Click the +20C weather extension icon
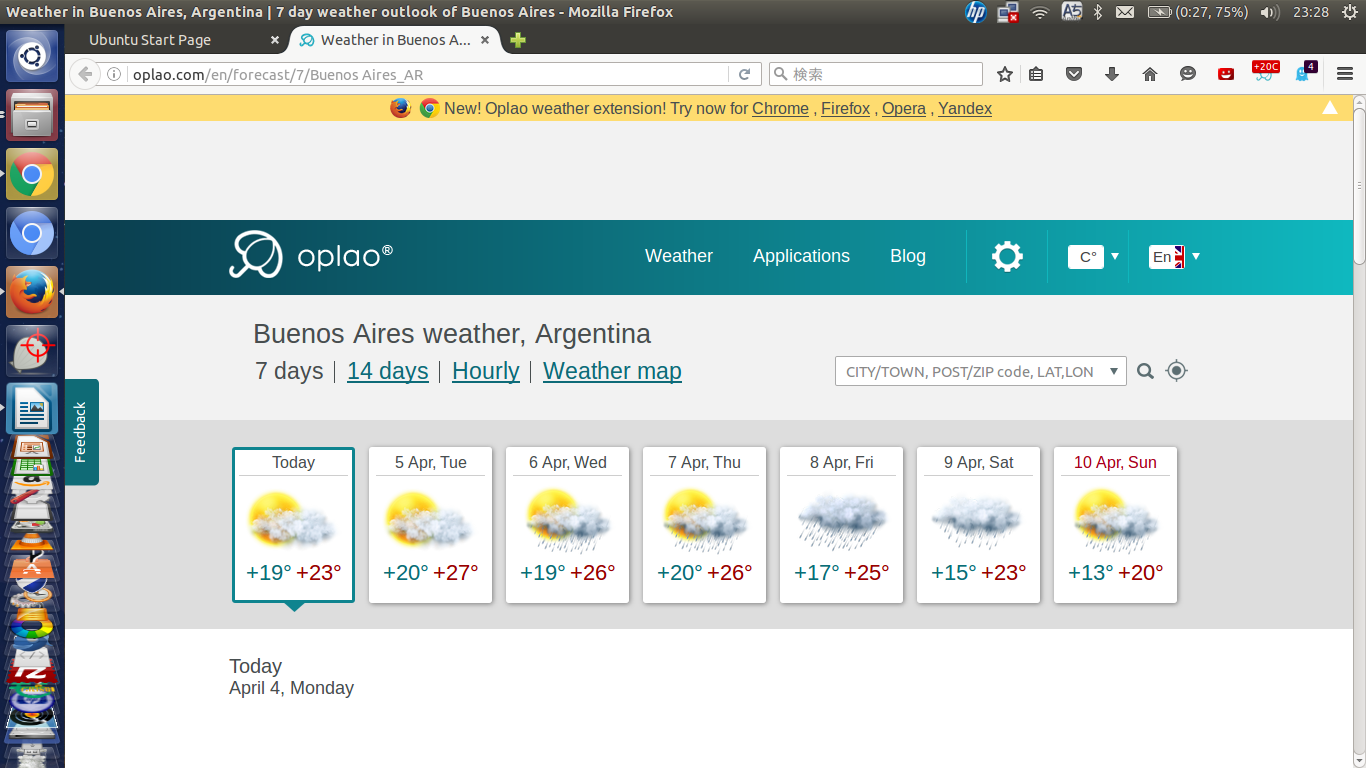 [x=1265, y=72]
